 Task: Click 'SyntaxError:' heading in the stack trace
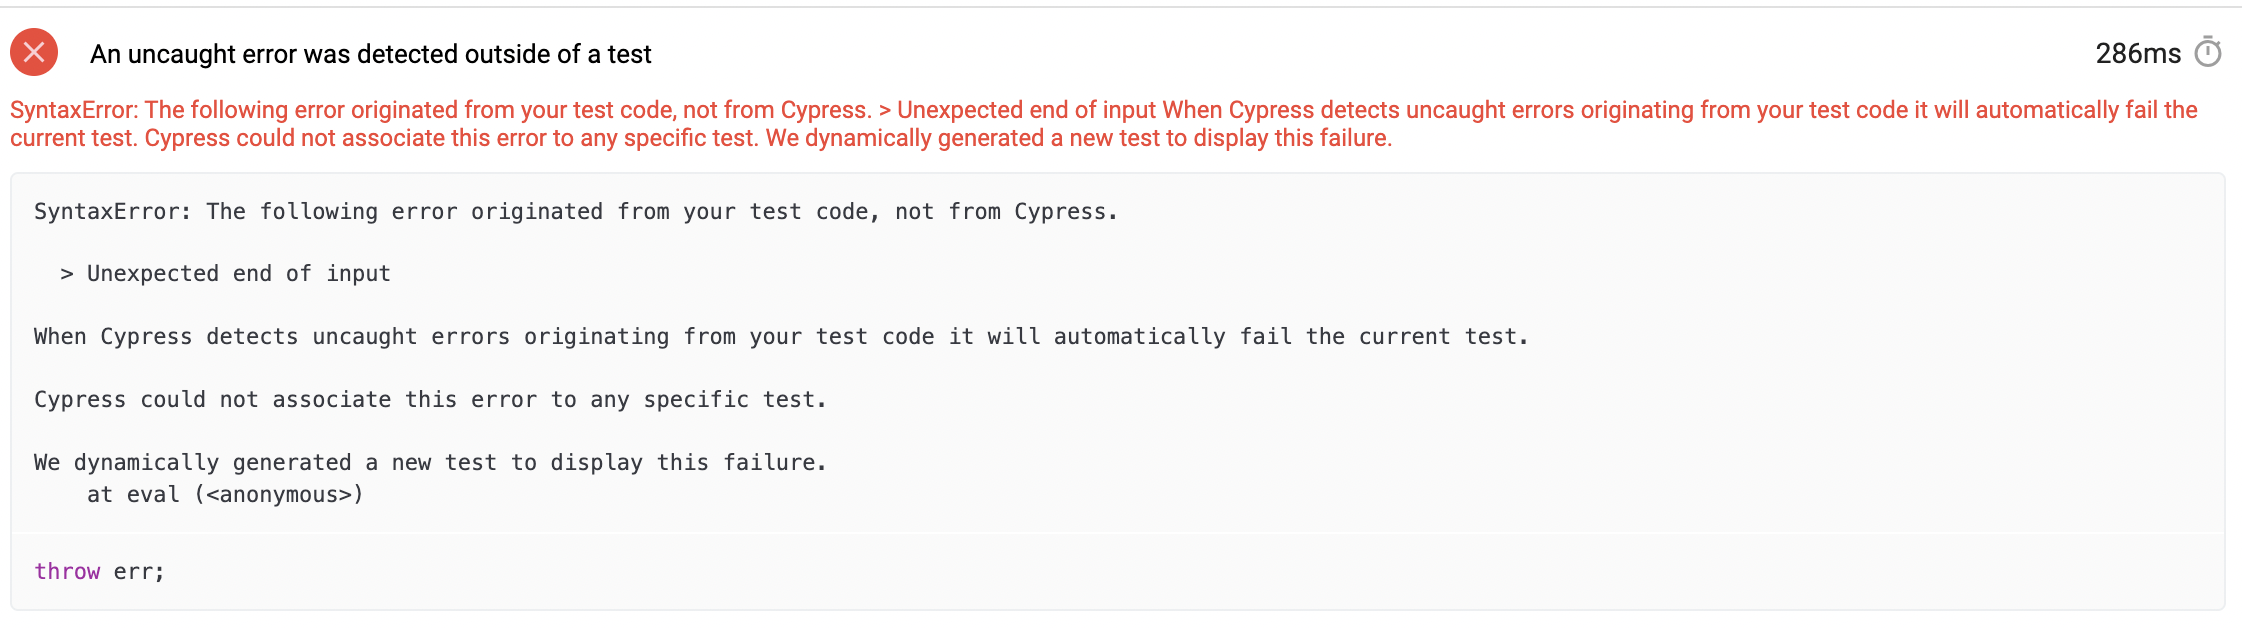coord(112,212)
